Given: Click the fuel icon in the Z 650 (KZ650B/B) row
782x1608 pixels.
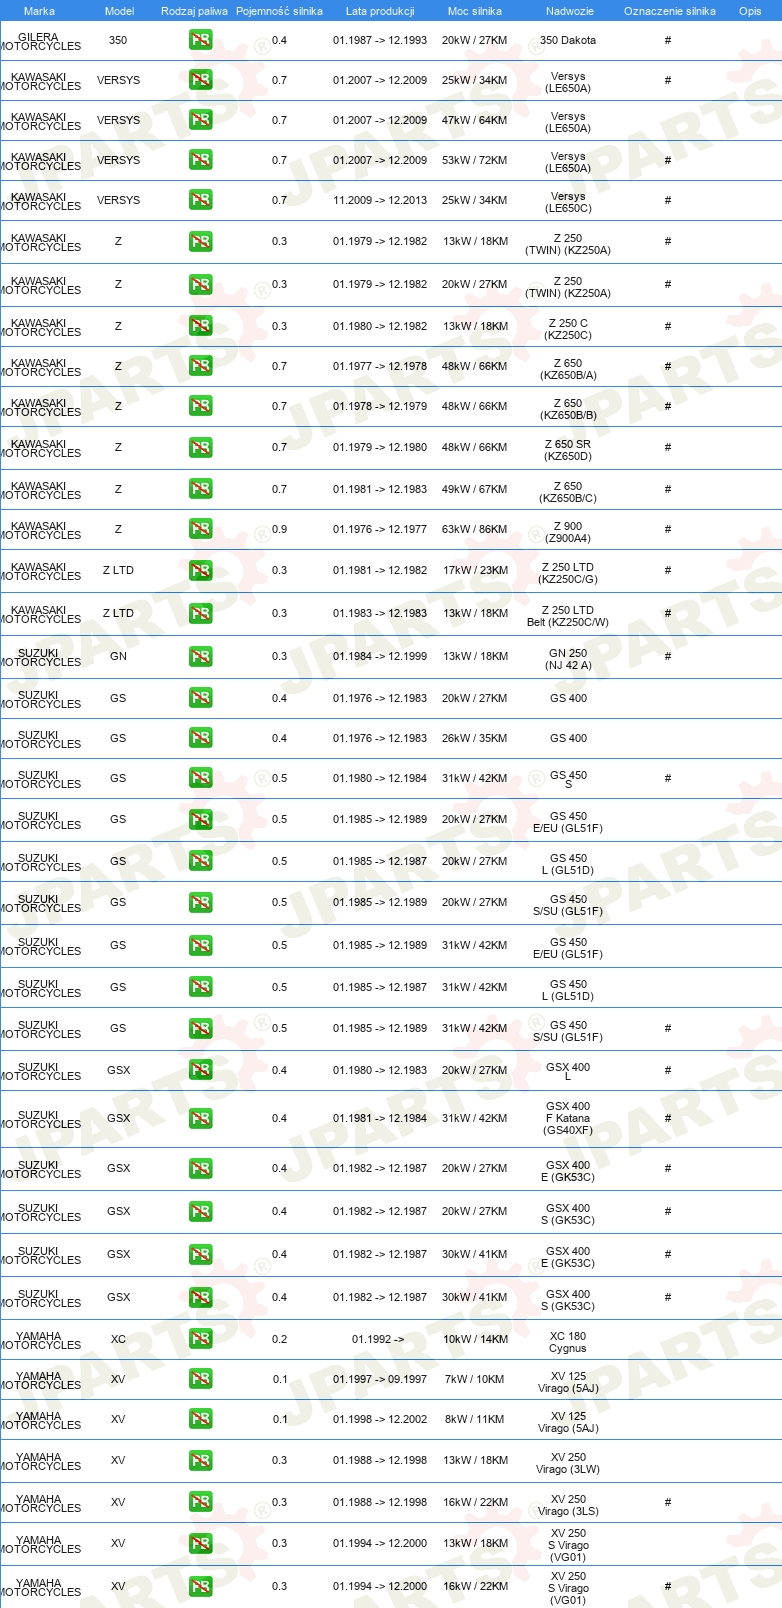Looking at the screenshot, I should coord(200,406).
